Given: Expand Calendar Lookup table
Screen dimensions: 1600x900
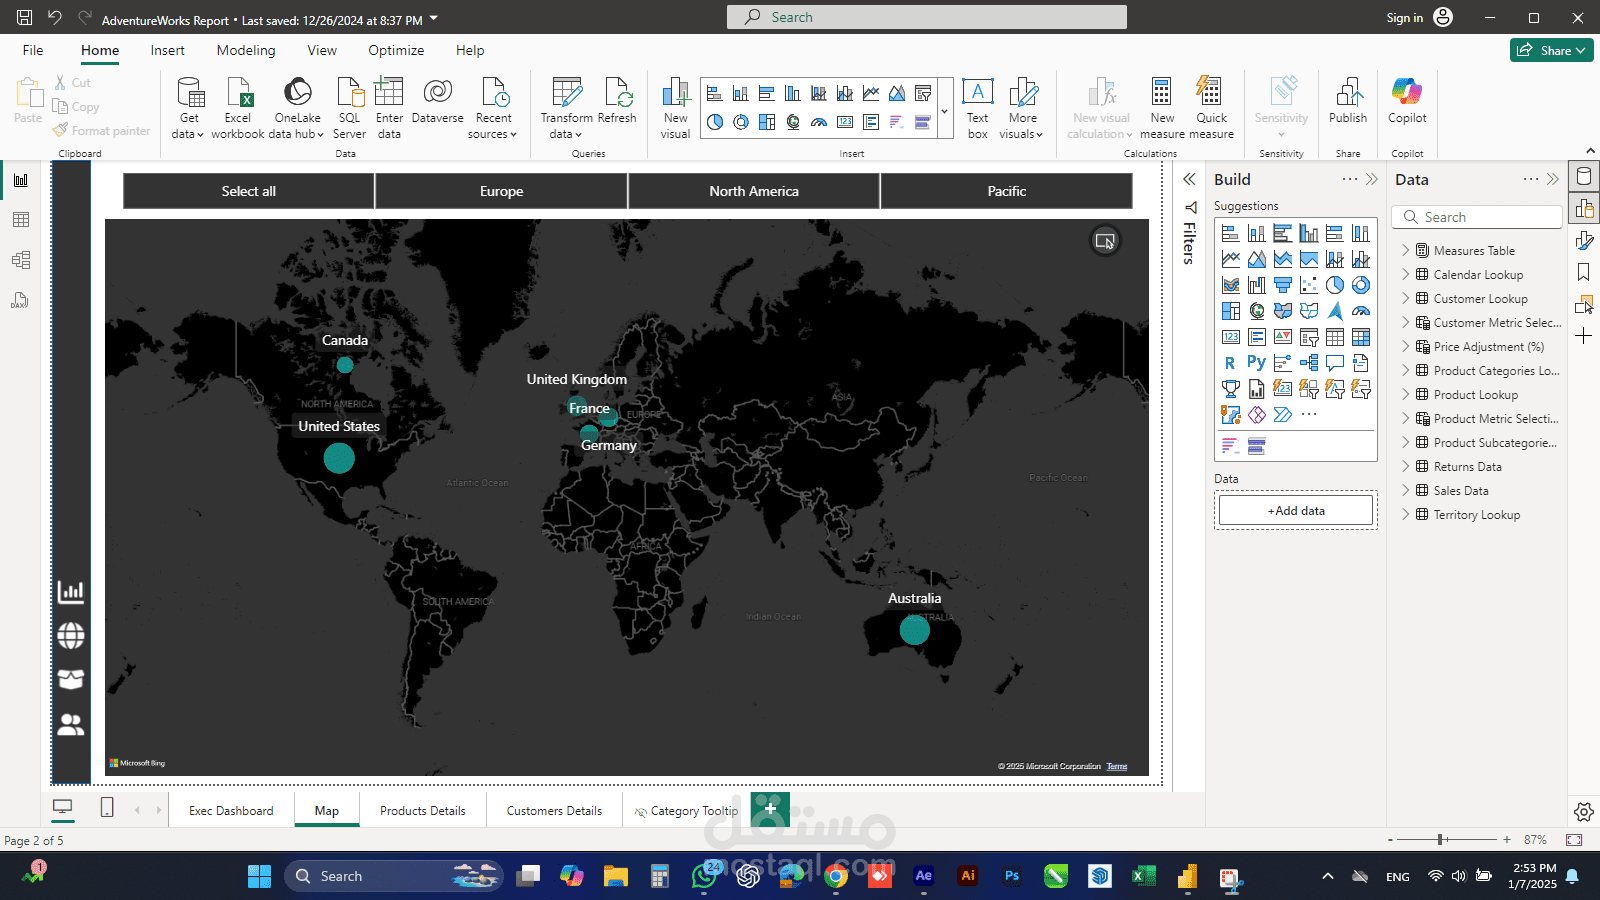Looking at the screenshot, I should click(1405, 274).
